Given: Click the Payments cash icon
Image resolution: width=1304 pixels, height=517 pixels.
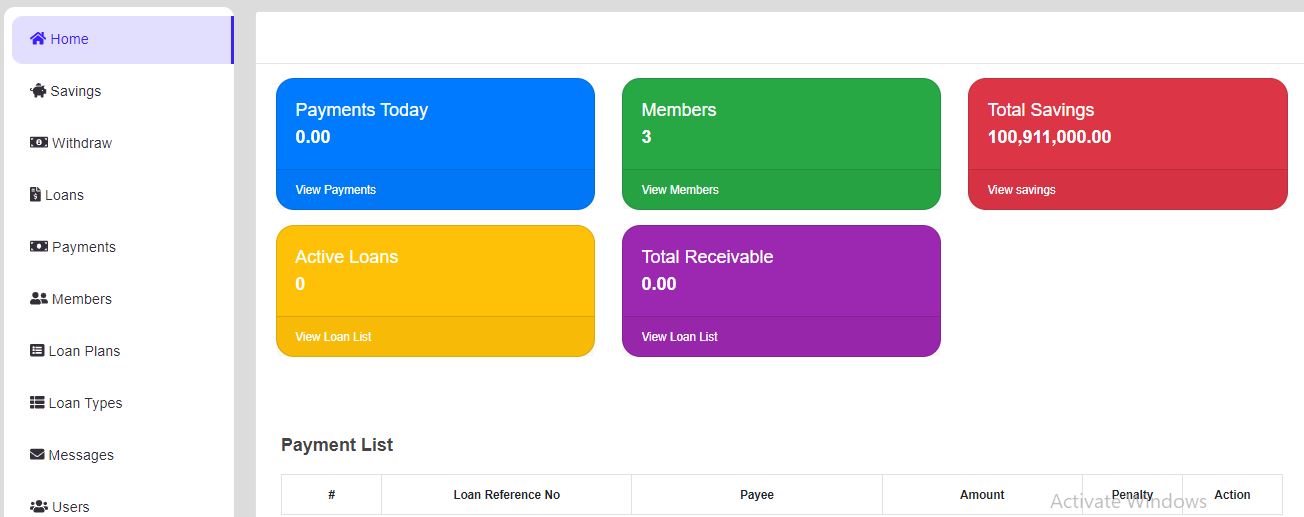Looking at the screenshot, I should click(39, 247).
